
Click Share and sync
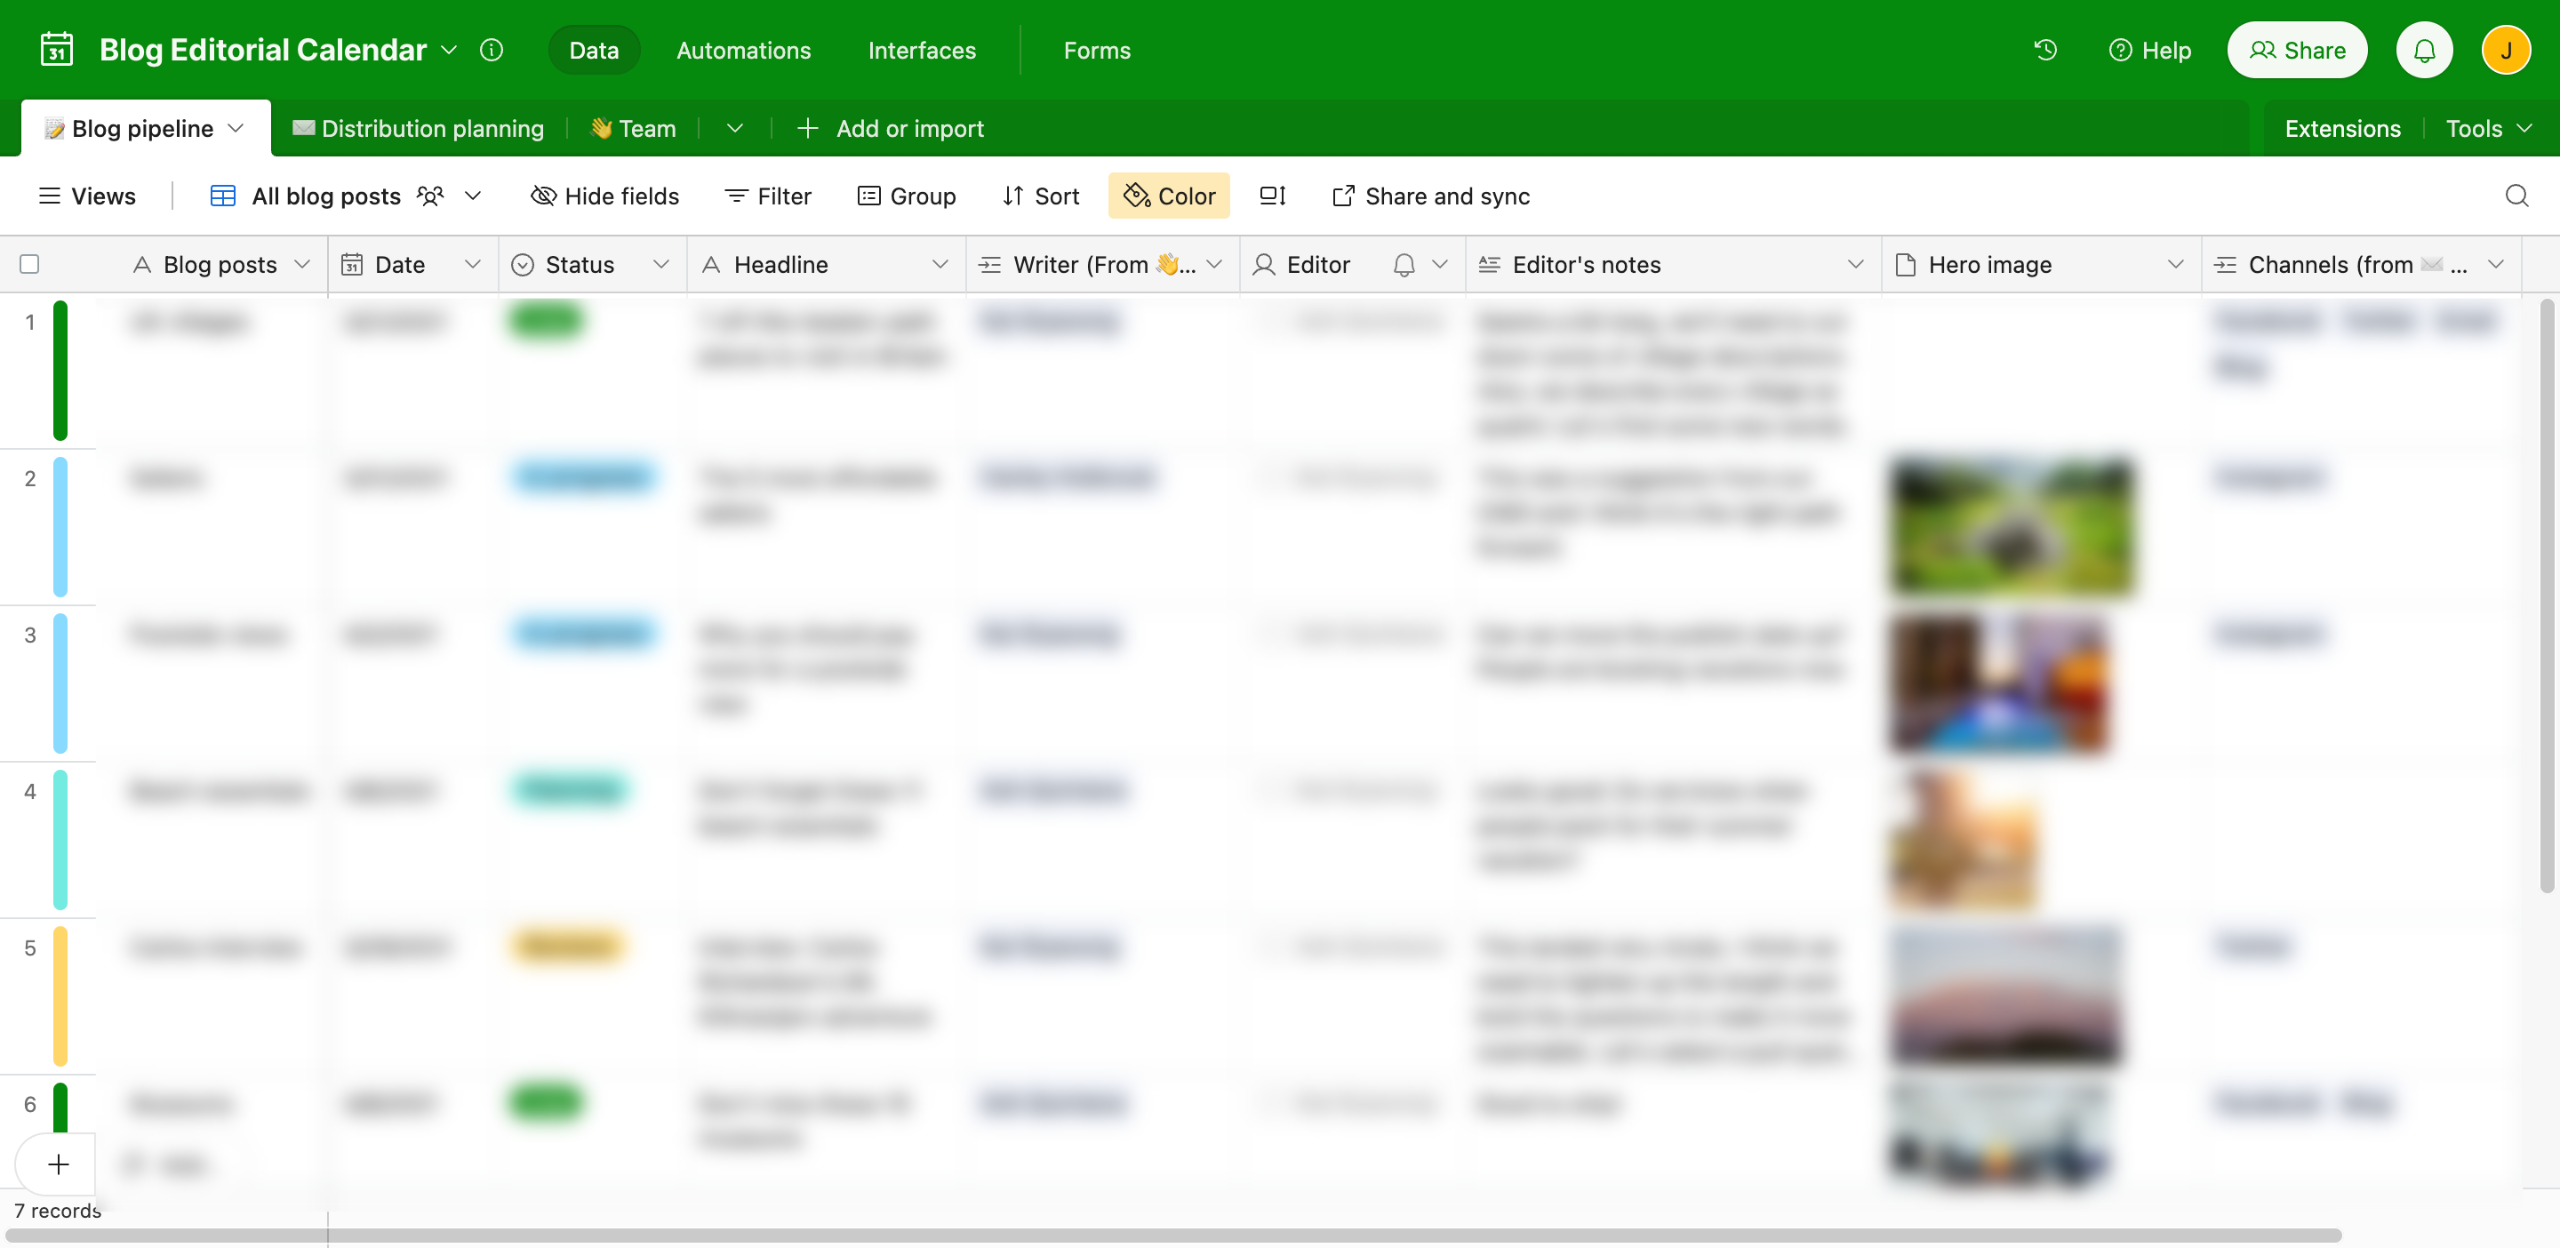click(x=1431, y=196)
